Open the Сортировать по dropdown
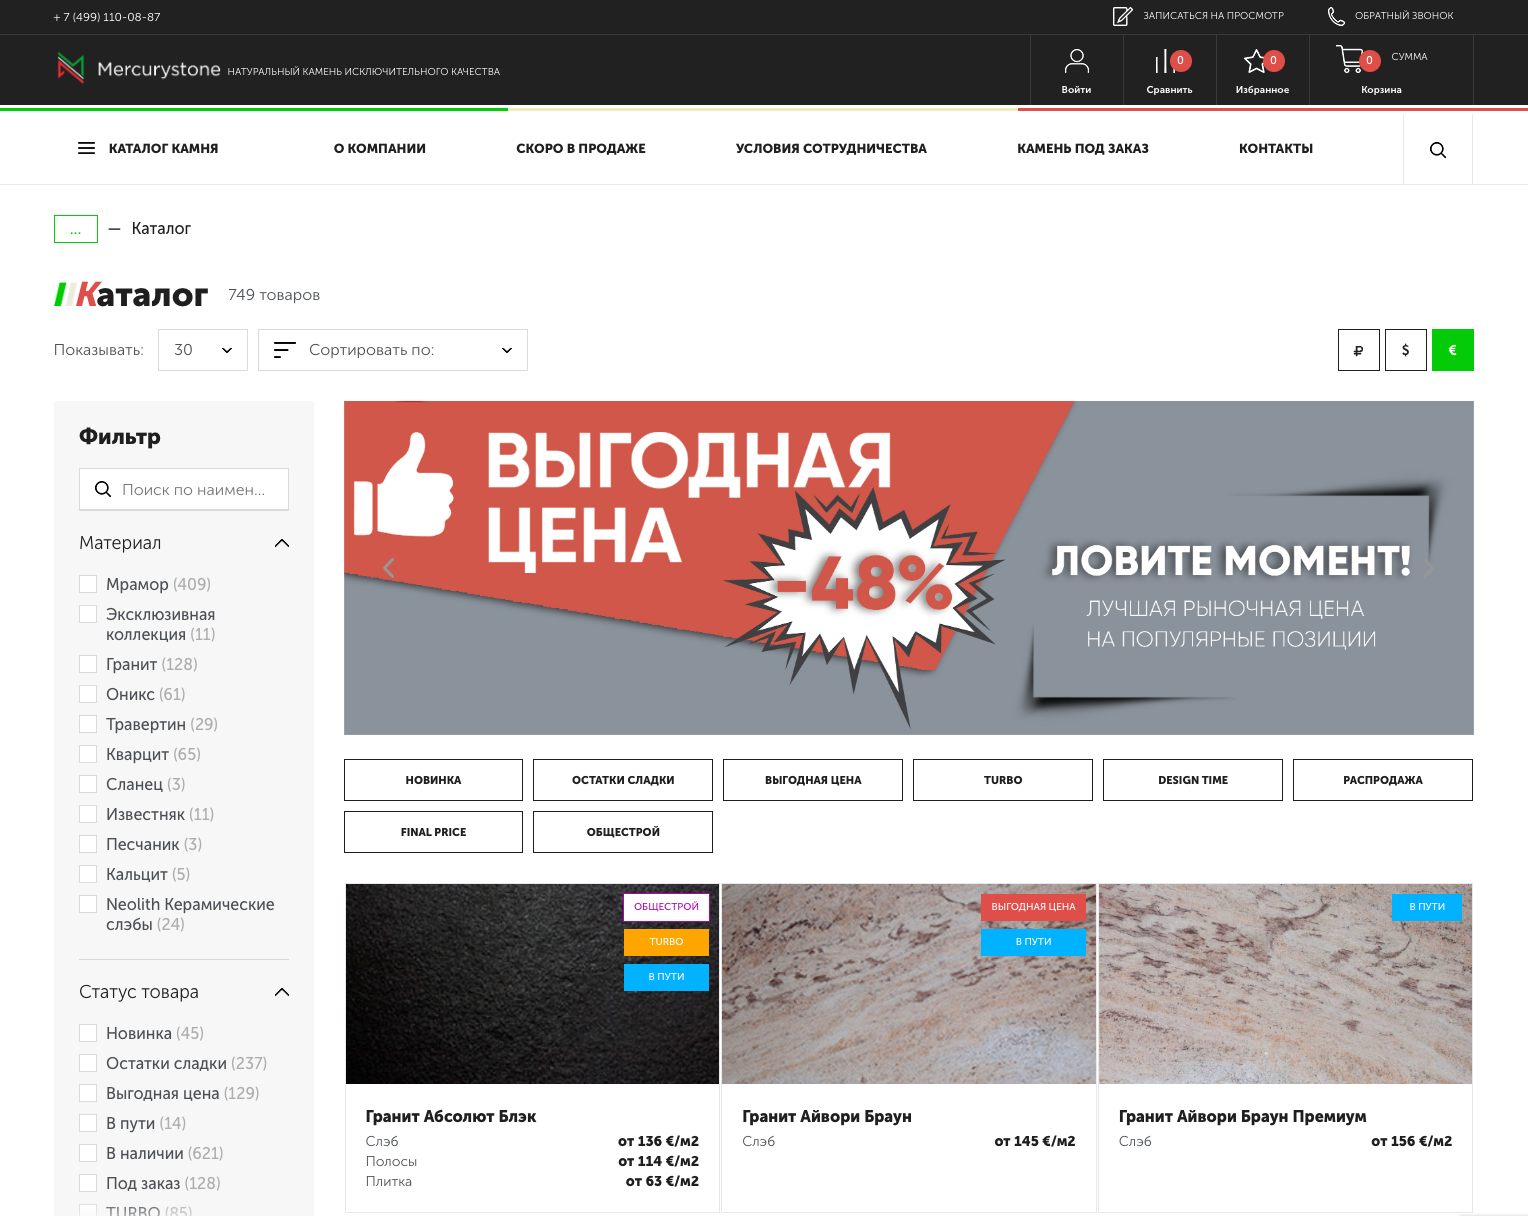Screen dimensions: 1528x1216 coord(392,350)
